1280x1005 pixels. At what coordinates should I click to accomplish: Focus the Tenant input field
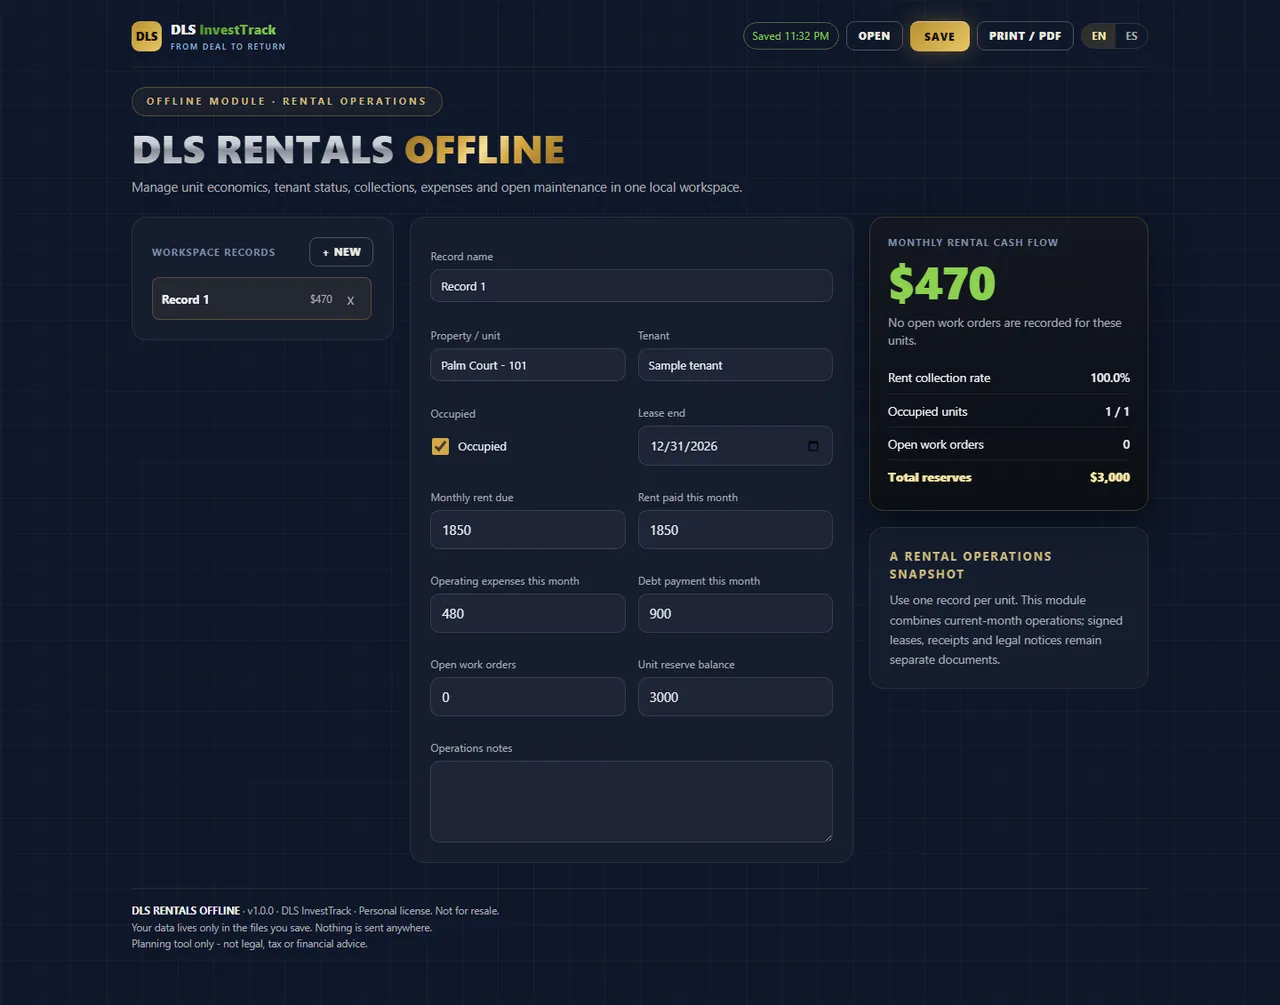tap(735, 365)
